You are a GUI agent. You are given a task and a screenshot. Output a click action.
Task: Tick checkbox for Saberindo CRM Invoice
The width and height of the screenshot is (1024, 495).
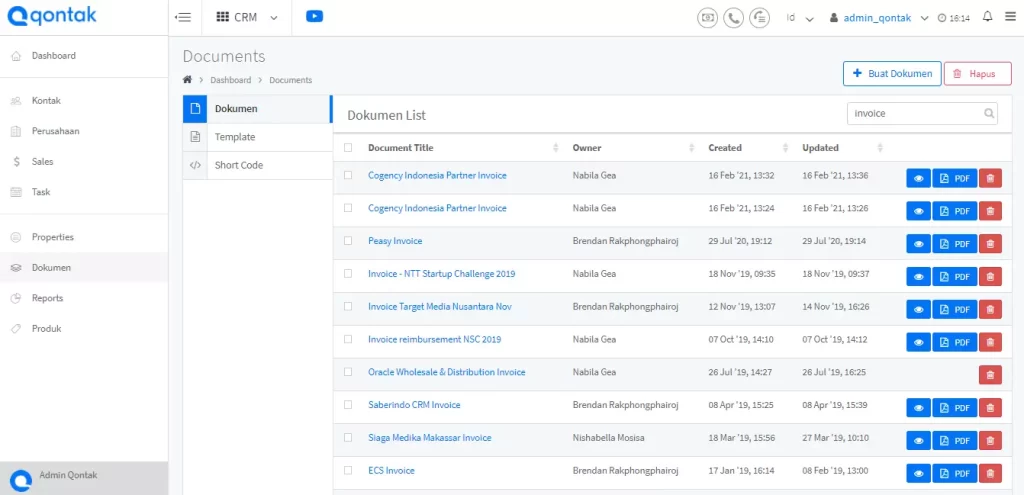[x=348, y=404]
